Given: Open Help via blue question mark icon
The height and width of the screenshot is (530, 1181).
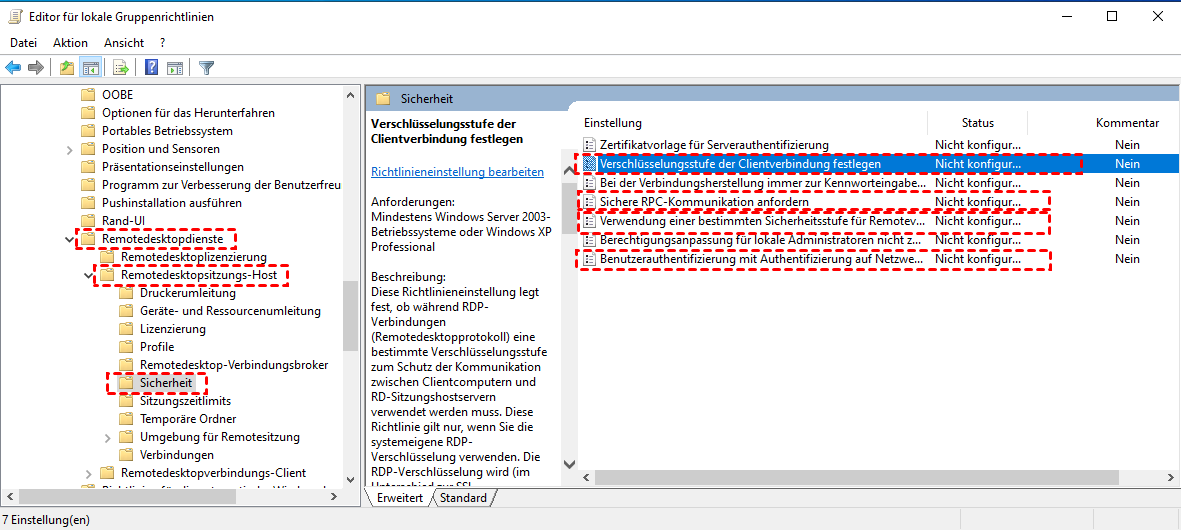Looking at the screenshot, I should pyautogui.click(x=151, y=68).
